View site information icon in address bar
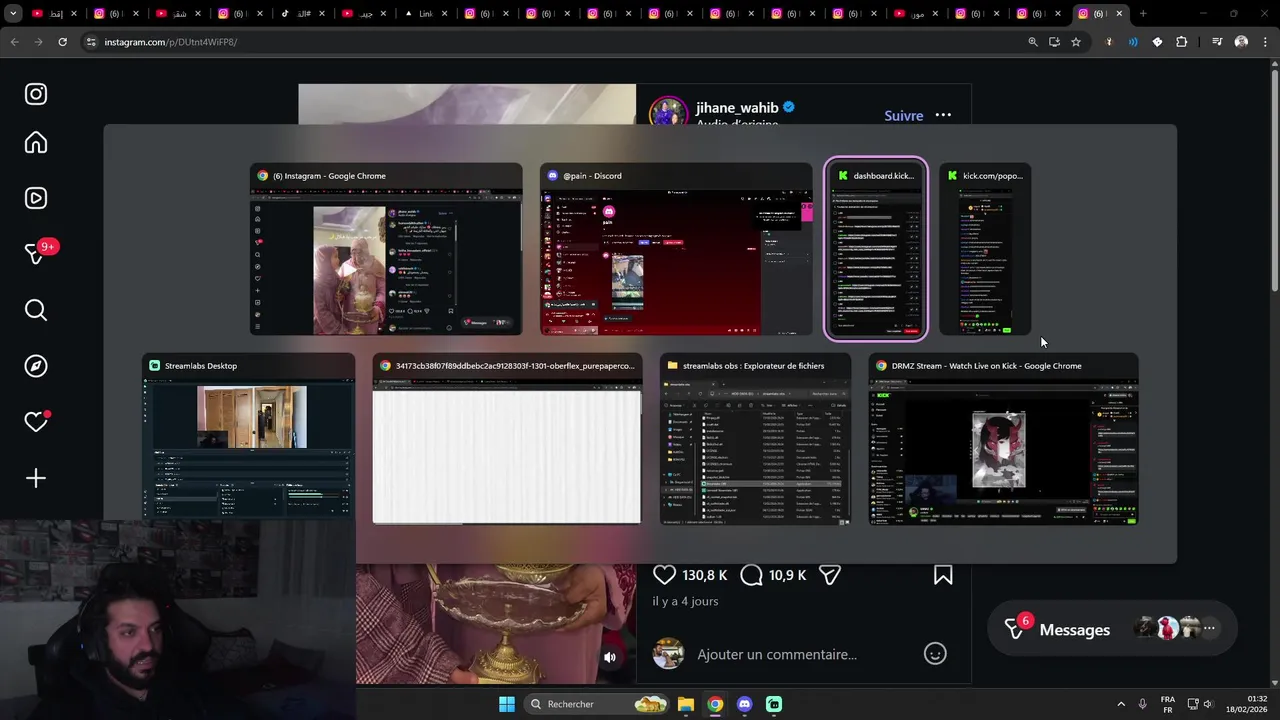The image size is (1280, 720). click(x=91, y=42)
